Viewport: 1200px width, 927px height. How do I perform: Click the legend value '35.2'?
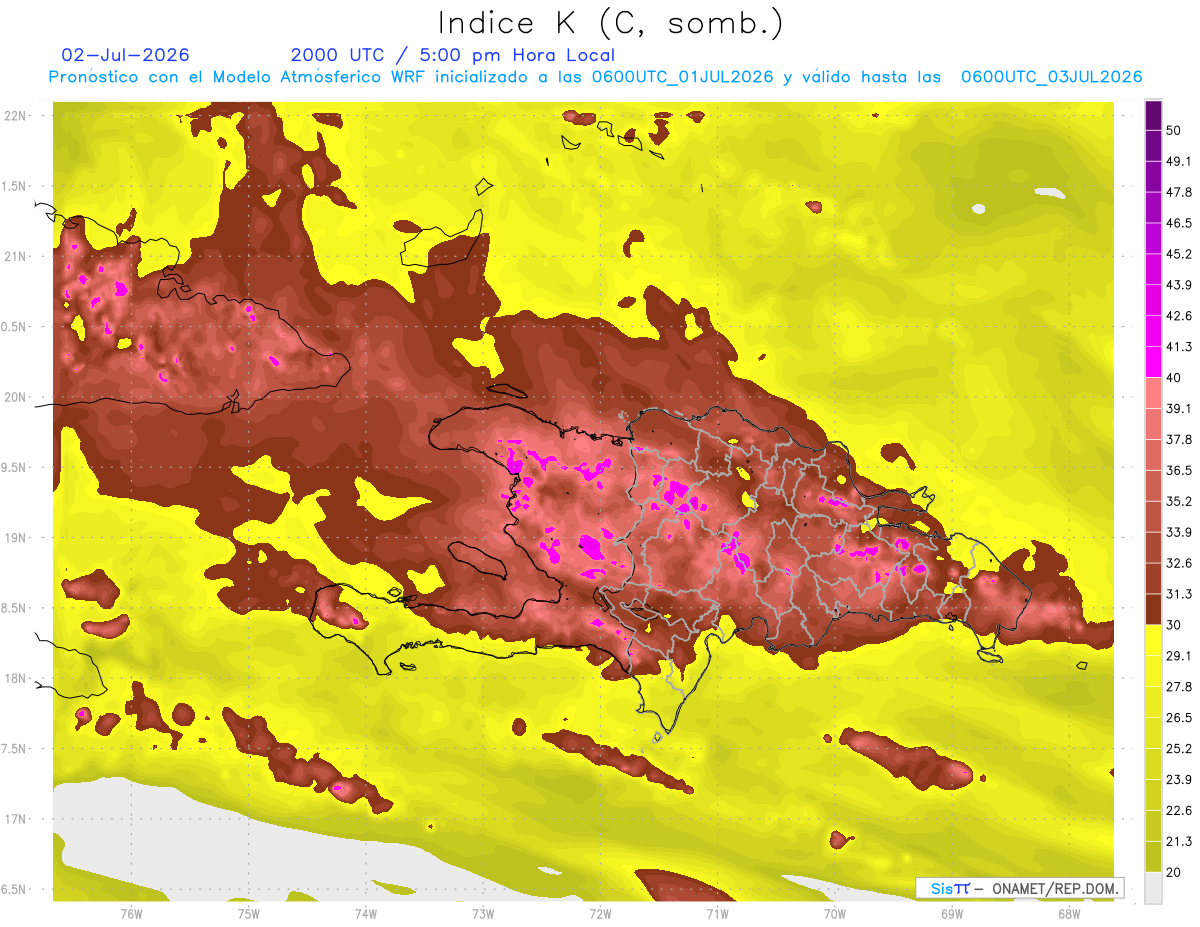[1179, 501]
